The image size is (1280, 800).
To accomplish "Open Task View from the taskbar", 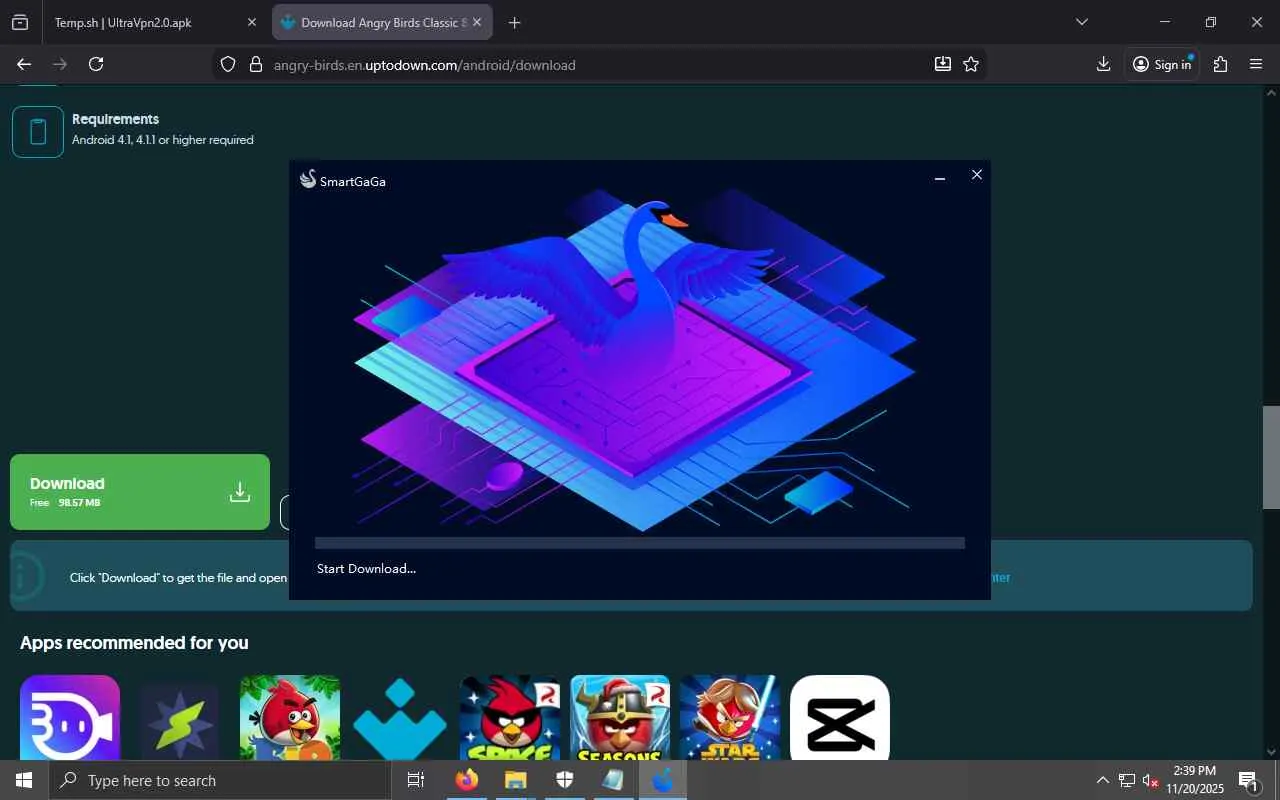I will 416,780.
